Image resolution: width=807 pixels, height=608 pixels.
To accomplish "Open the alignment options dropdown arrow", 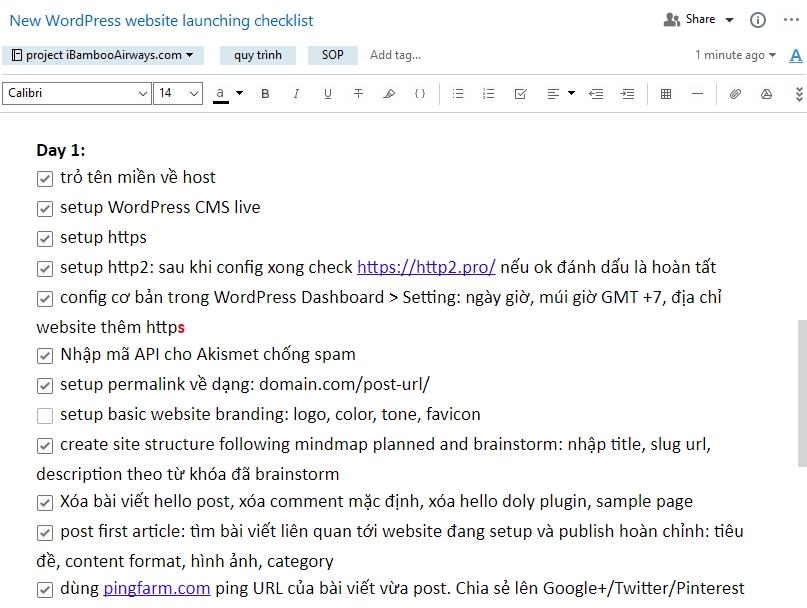I will [x=571, y=94].
